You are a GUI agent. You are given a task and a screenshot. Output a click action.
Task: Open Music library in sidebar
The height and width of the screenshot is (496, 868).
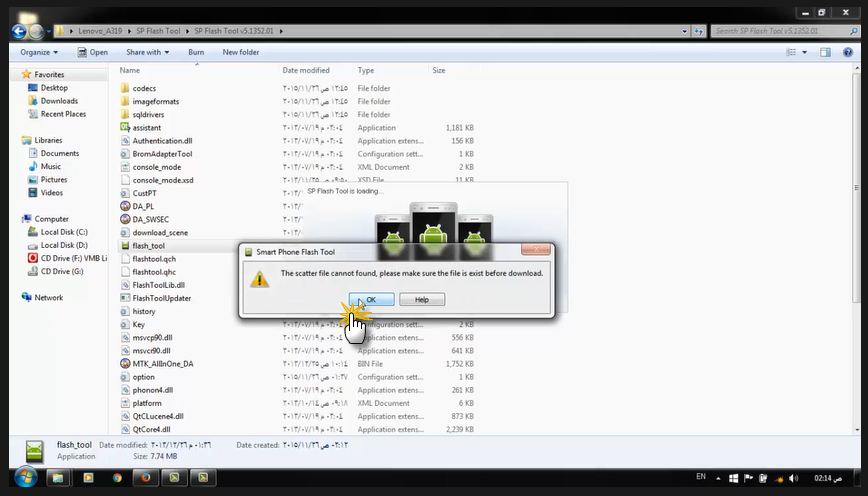click(x=50, y=167)
